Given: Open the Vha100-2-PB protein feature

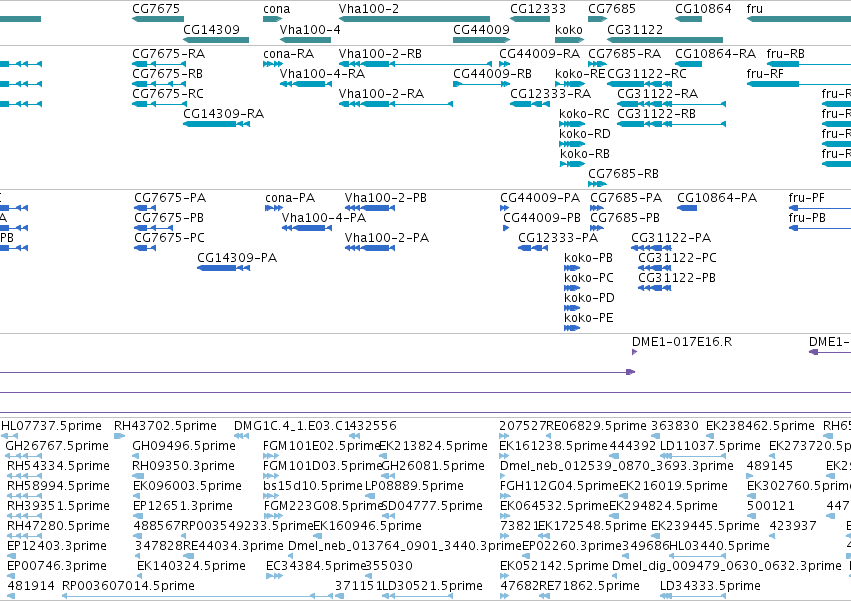Looking at the screenshot, I should pos(370,208).
